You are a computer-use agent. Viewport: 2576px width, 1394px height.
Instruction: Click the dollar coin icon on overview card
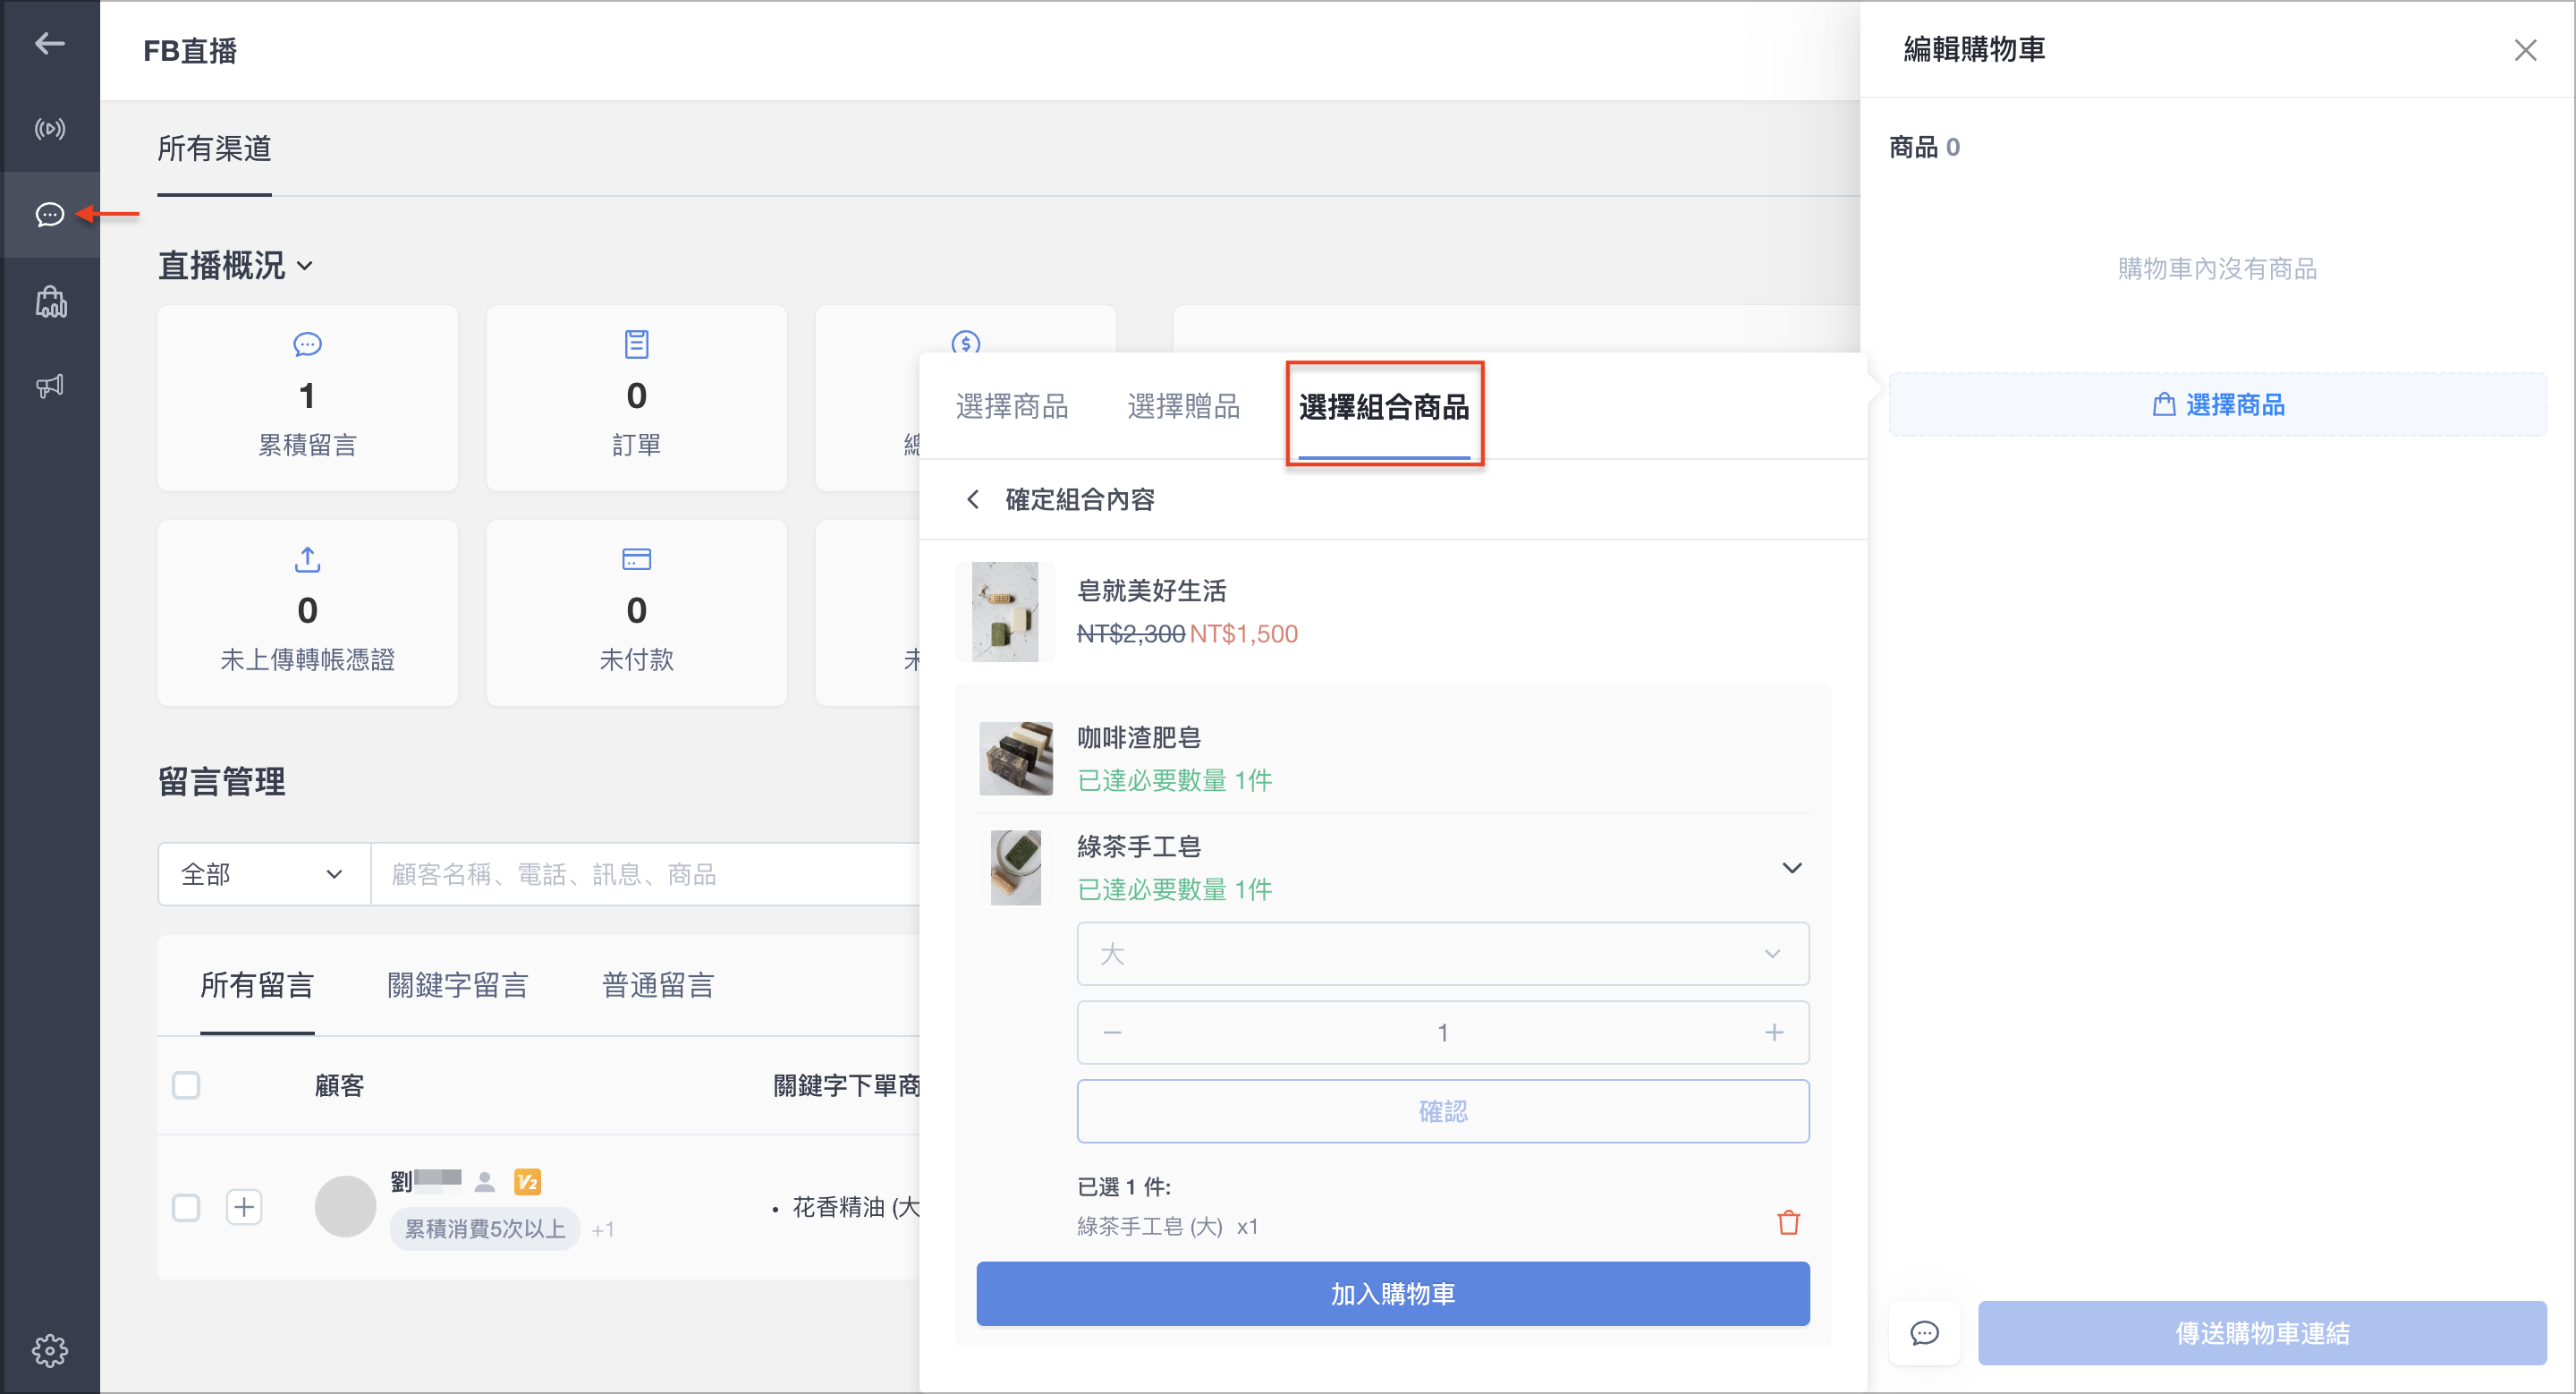coord(965,342)
